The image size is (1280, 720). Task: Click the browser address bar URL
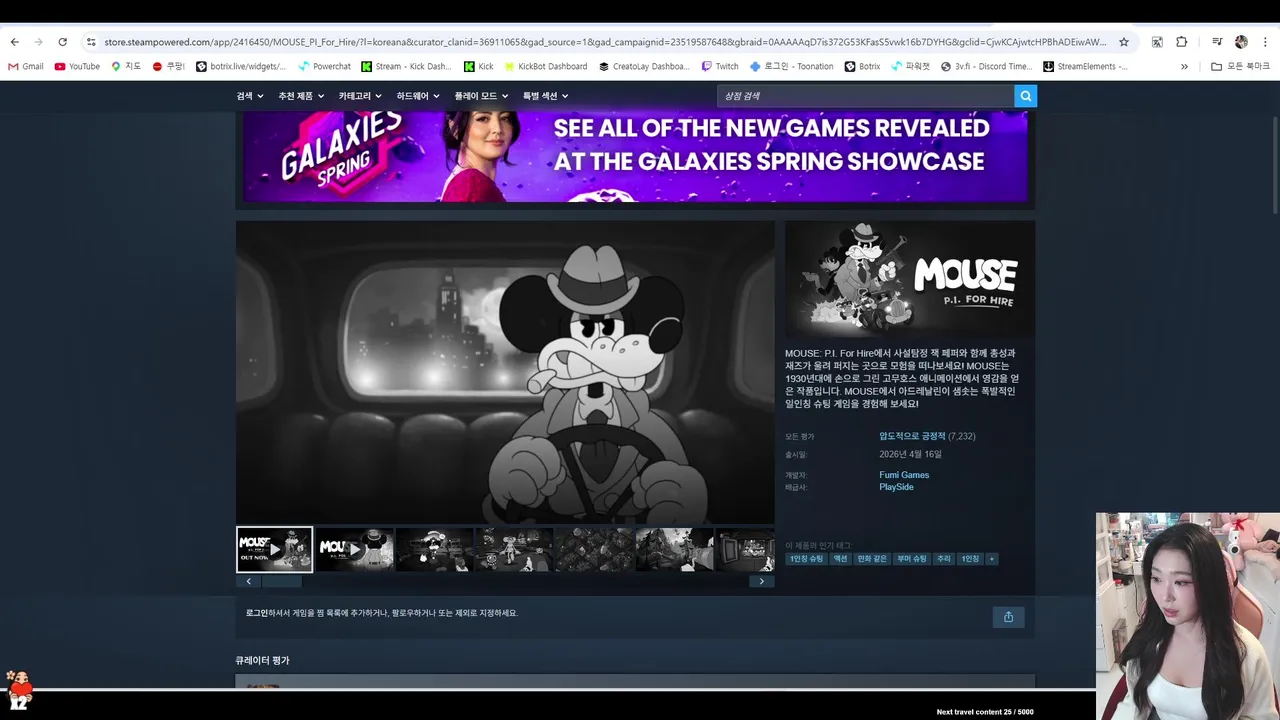(x=605, y=42)
